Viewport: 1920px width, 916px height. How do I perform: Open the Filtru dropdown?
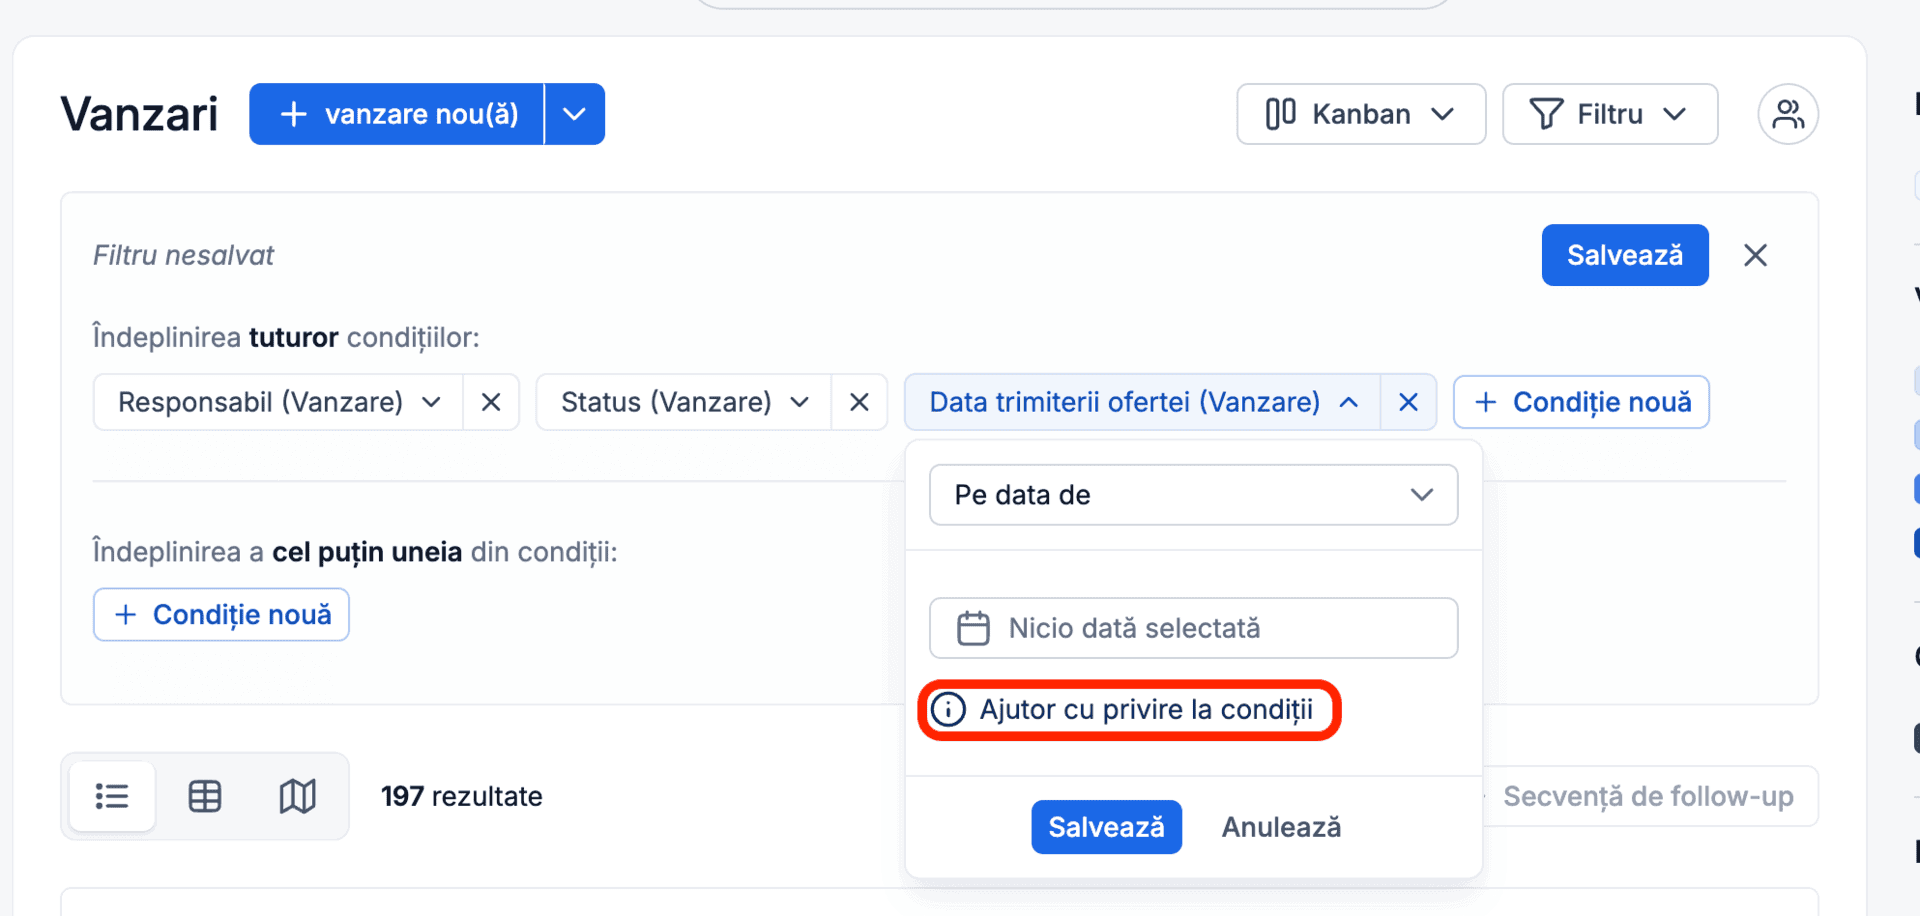(x=1610, y=114)
